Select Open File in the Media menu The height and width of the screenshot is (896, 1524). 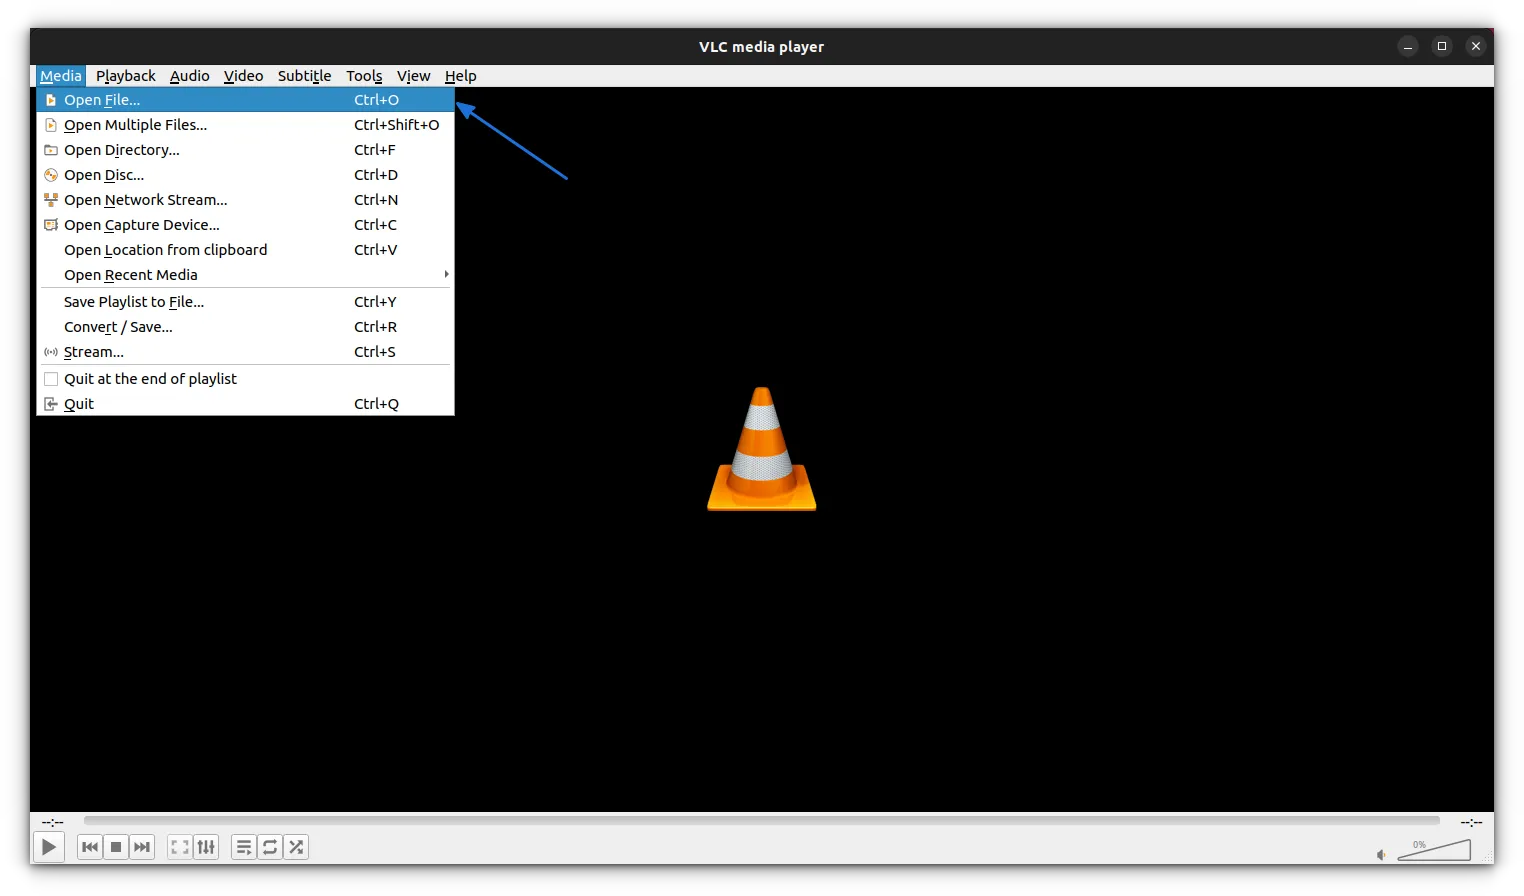tap(101, 99)
